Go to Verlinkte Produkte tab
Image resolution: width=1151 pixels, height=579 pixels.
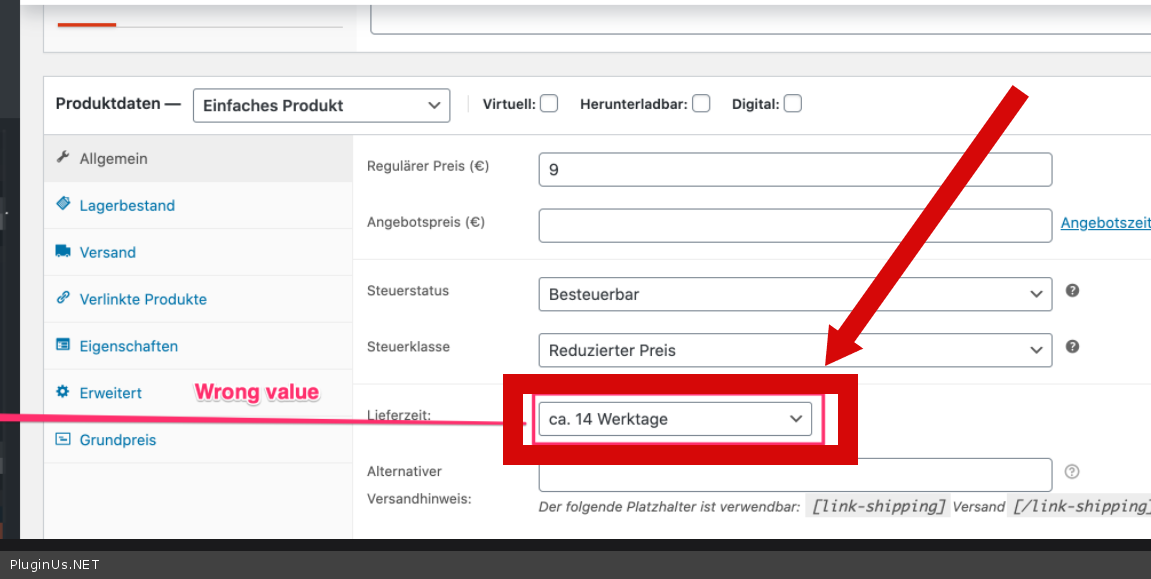coord(198,299)
